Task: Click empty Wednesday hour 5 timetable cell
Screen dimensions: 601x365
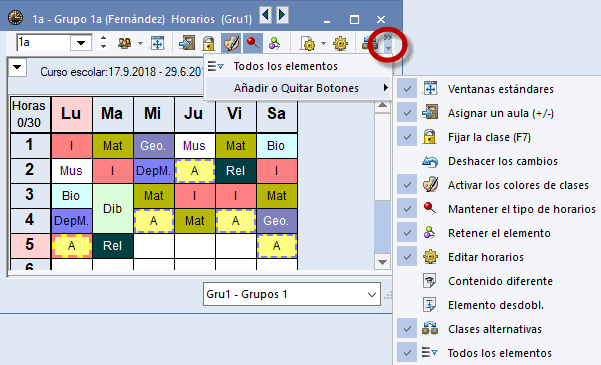Action: click(x=153, y=246)
